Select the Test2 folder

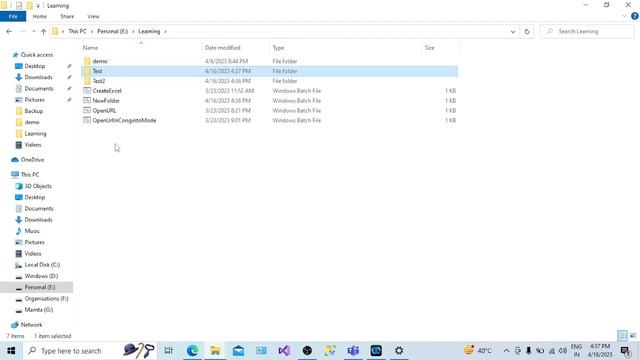(x=98, y=81)
